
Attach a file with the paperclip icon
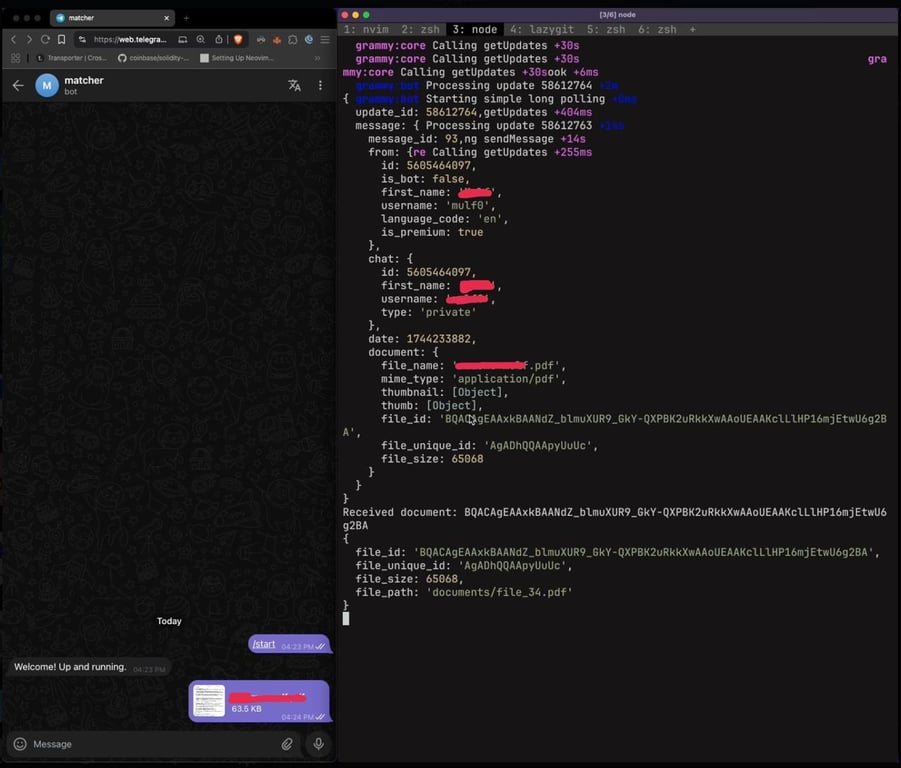pos(287,744)
